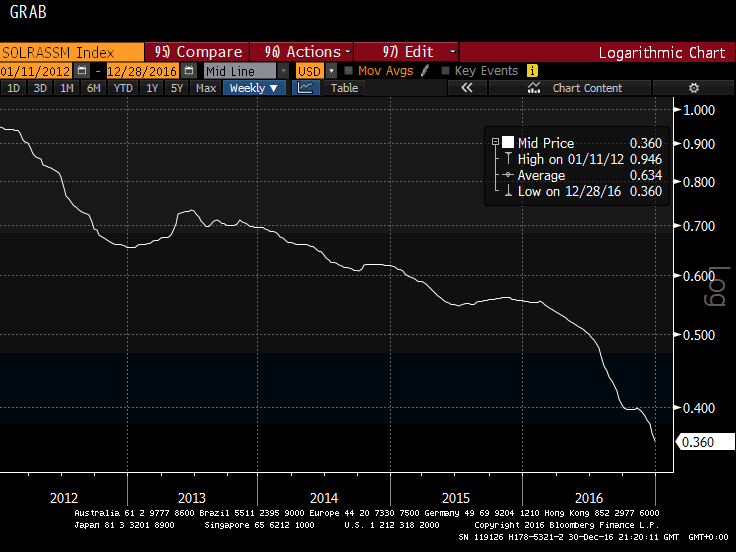
Task: Open the 96) Actions menu
Action: (x=302, y=52)
